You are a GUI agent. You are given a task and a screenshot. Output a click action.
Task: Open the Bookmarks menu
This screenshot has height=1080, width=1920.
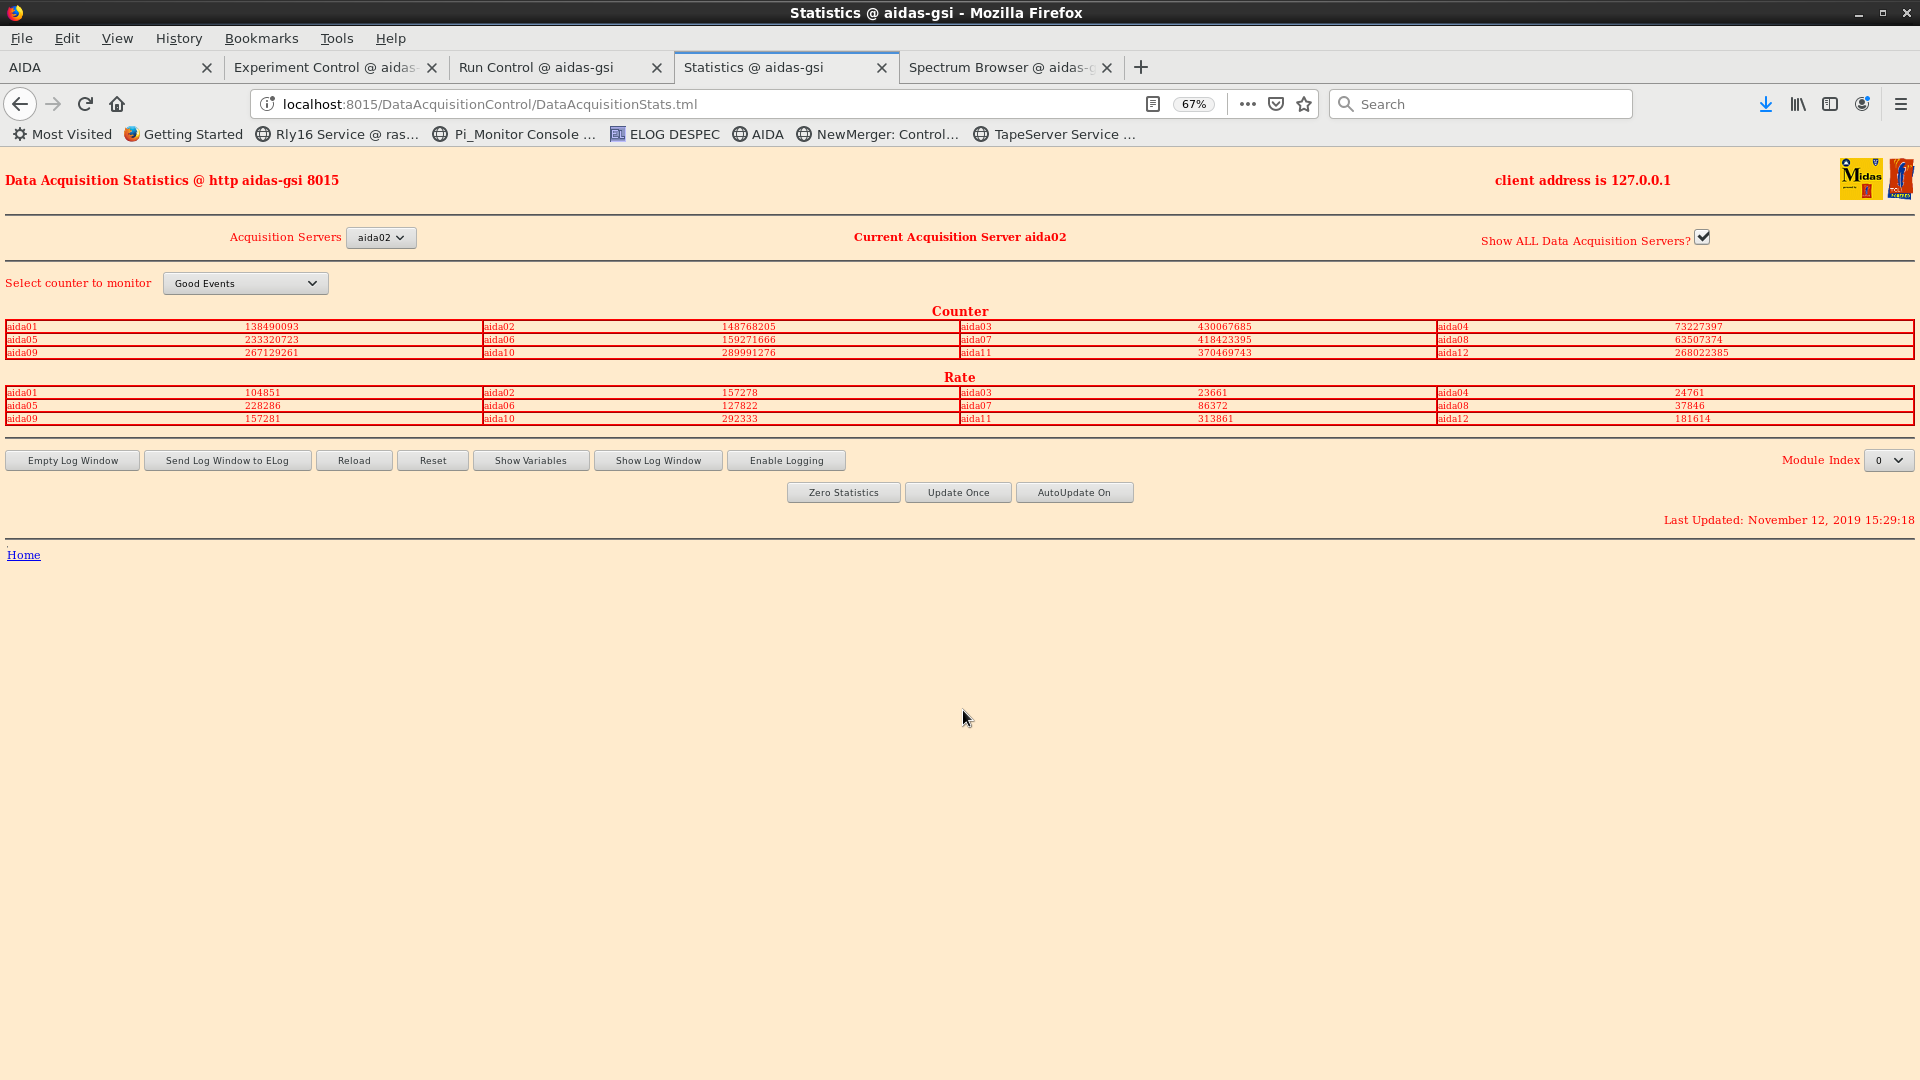pyautogui.click(x=261, y=38)
